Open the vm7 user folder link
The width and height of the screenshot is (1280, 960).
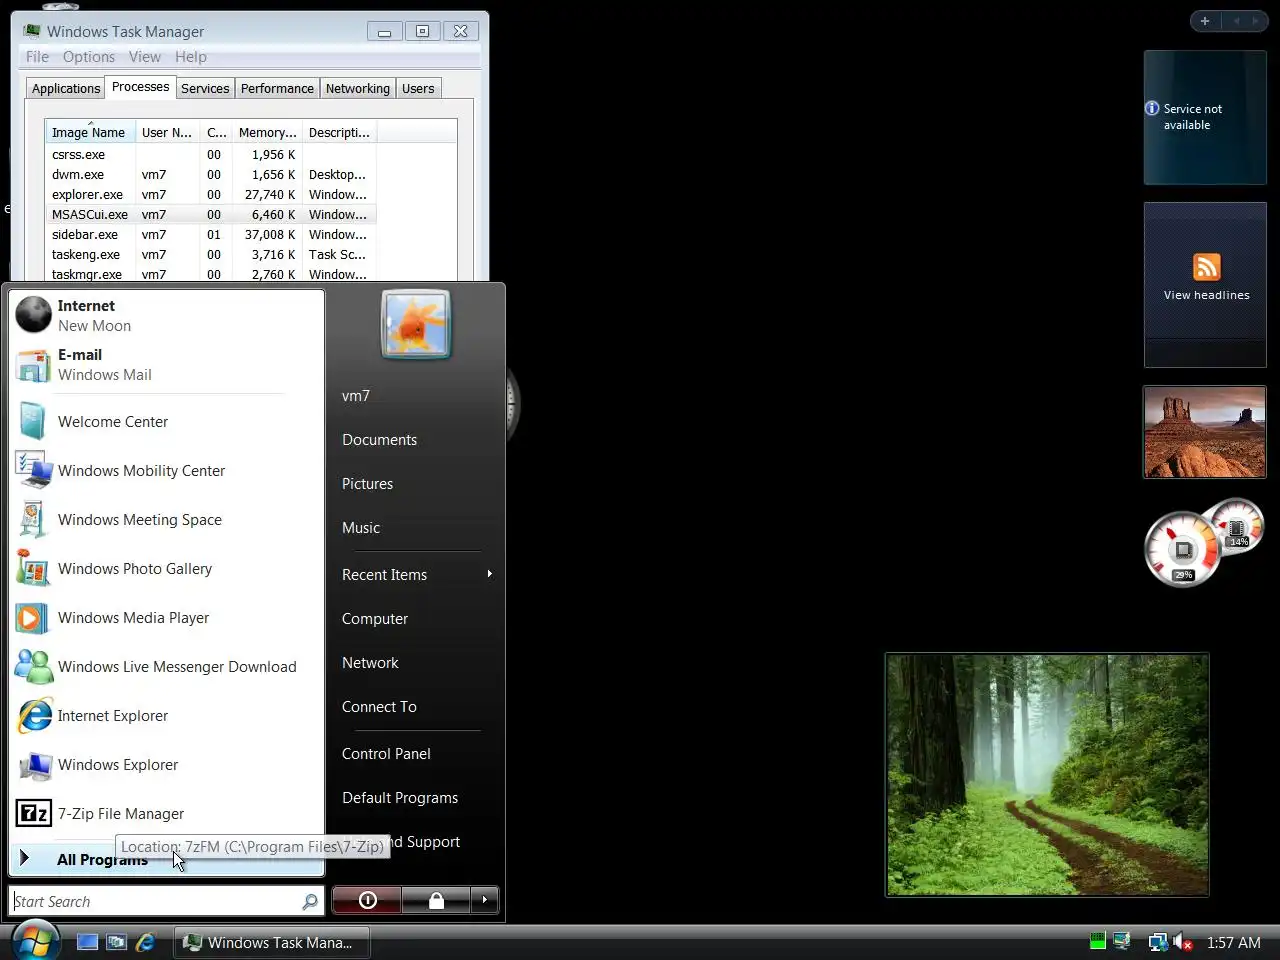(x=356, y=396)
